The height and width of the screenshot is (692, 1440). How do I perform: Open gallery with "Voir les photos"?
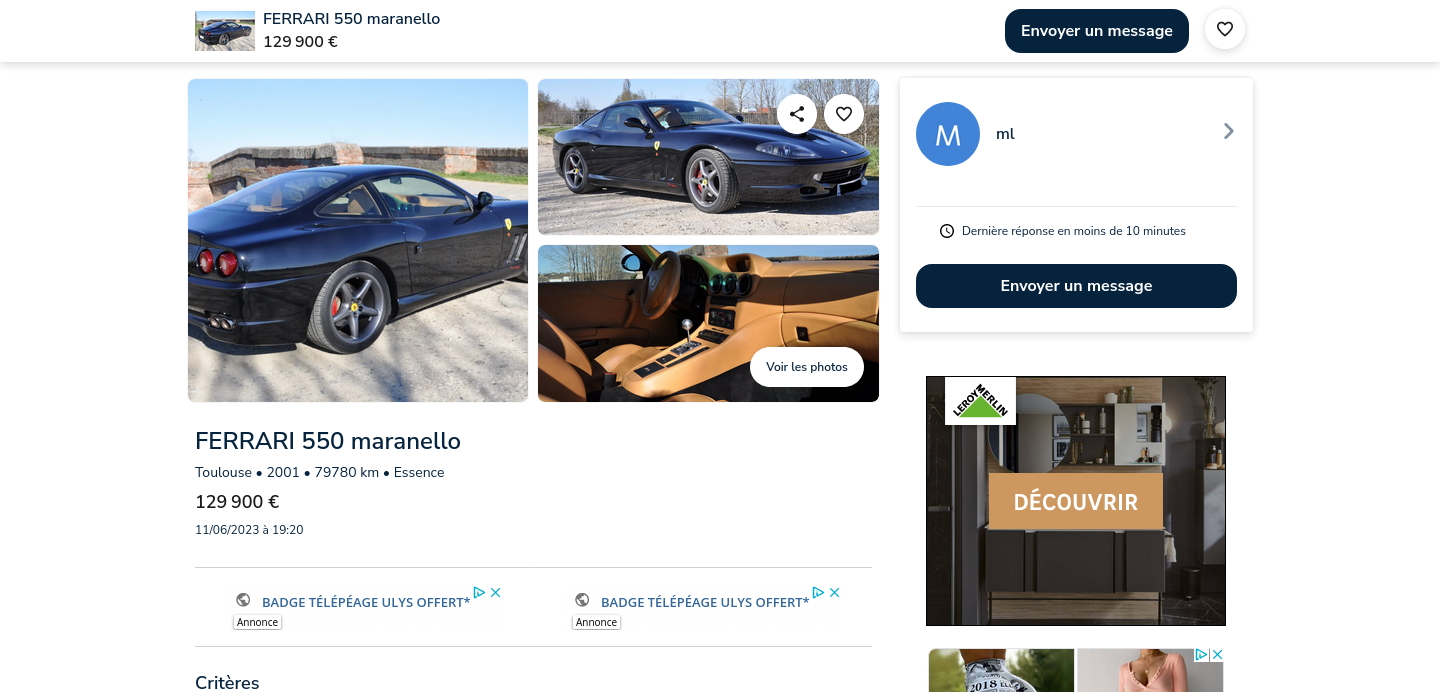806,367
